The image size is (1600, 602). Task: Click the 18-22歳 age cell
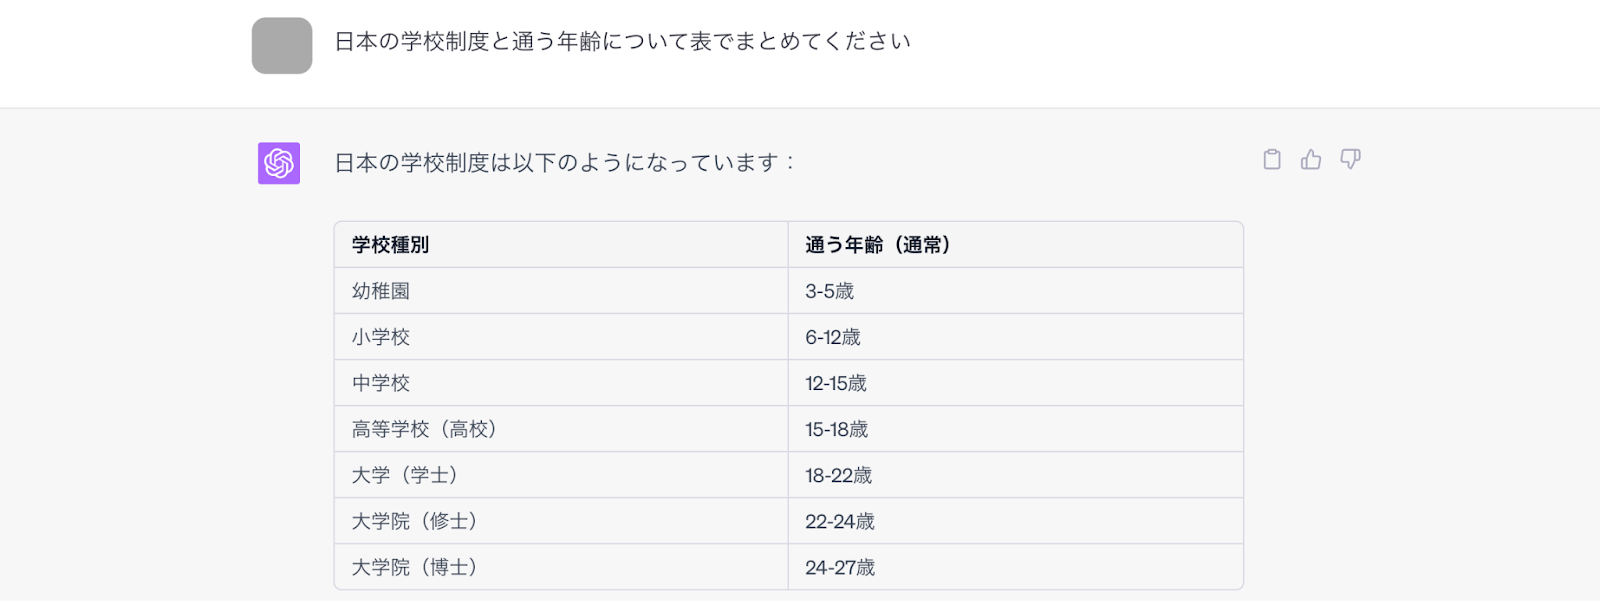pos(839,475)
